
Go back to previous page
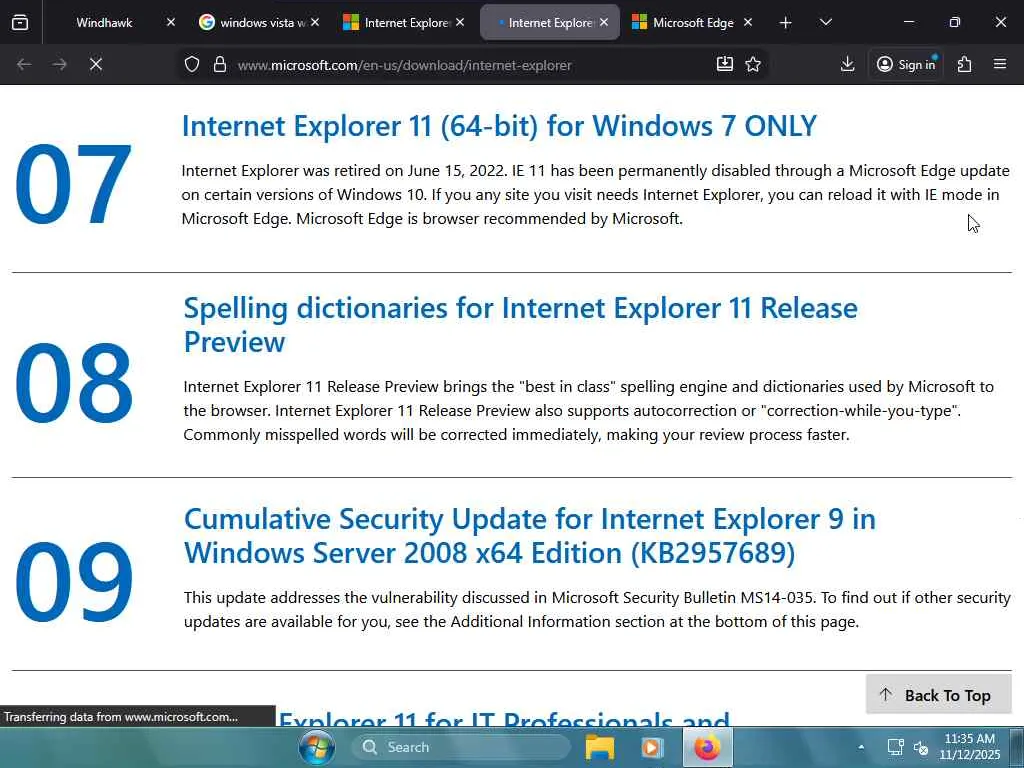[x=24, y=64]
